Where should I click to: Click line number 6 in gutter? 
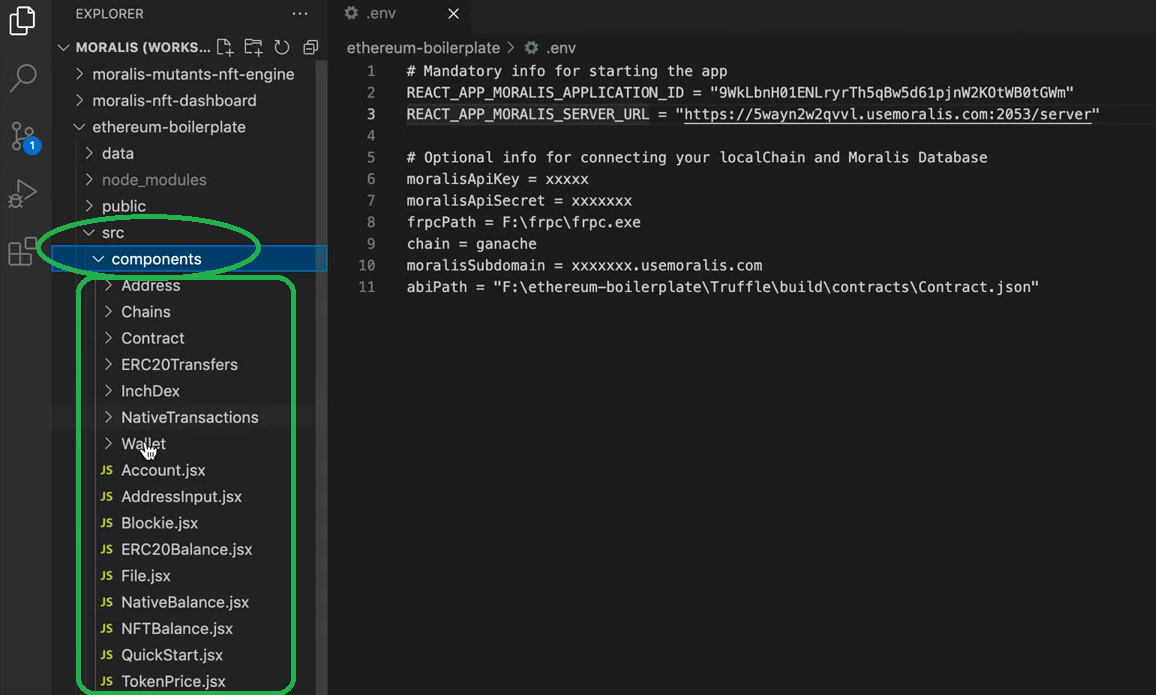tap(371, 179)
